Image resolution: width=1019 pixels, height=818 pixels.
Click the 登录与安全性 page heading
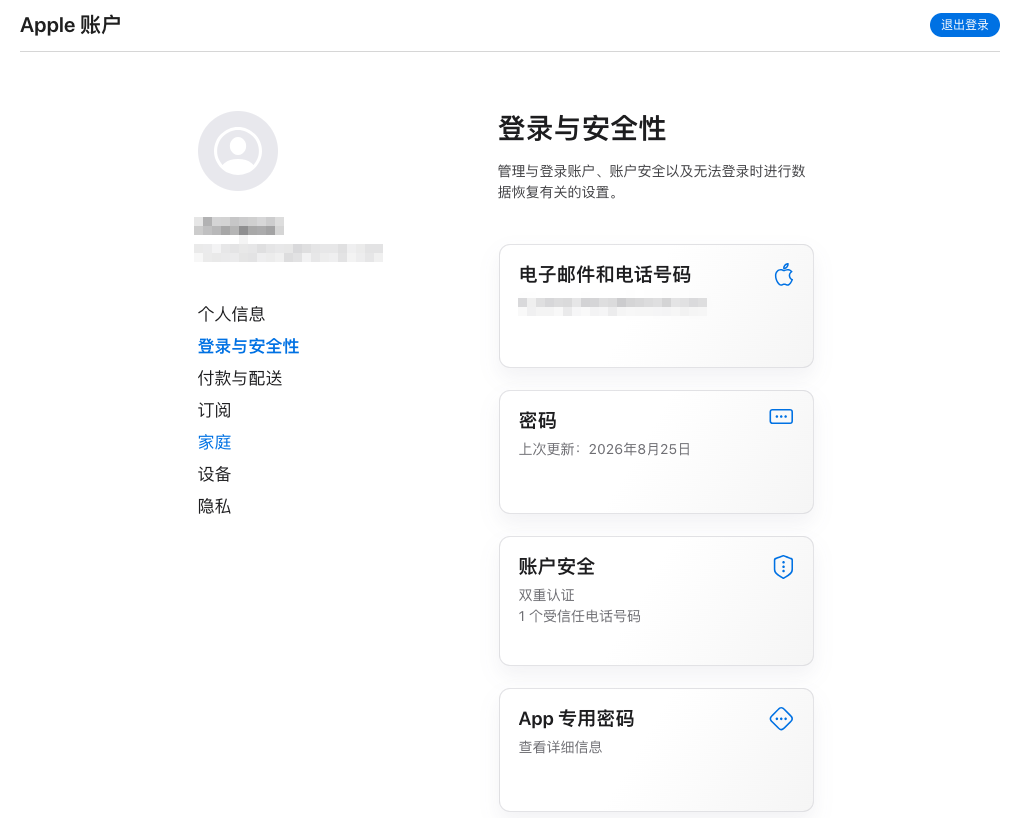click(x=582, y=128)
